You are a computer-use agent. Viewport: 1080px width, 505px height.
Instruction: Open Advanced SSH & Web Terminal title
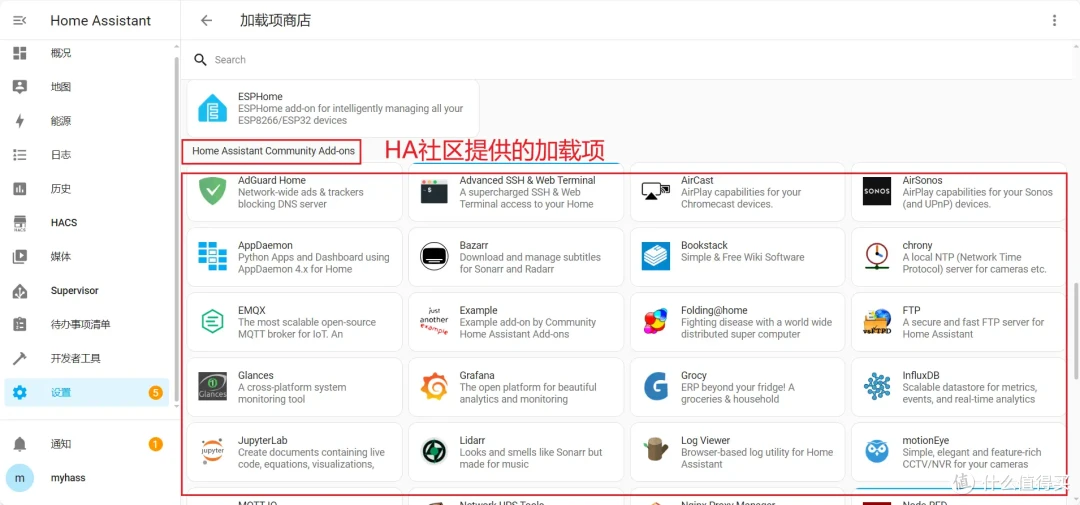(527, 180)
